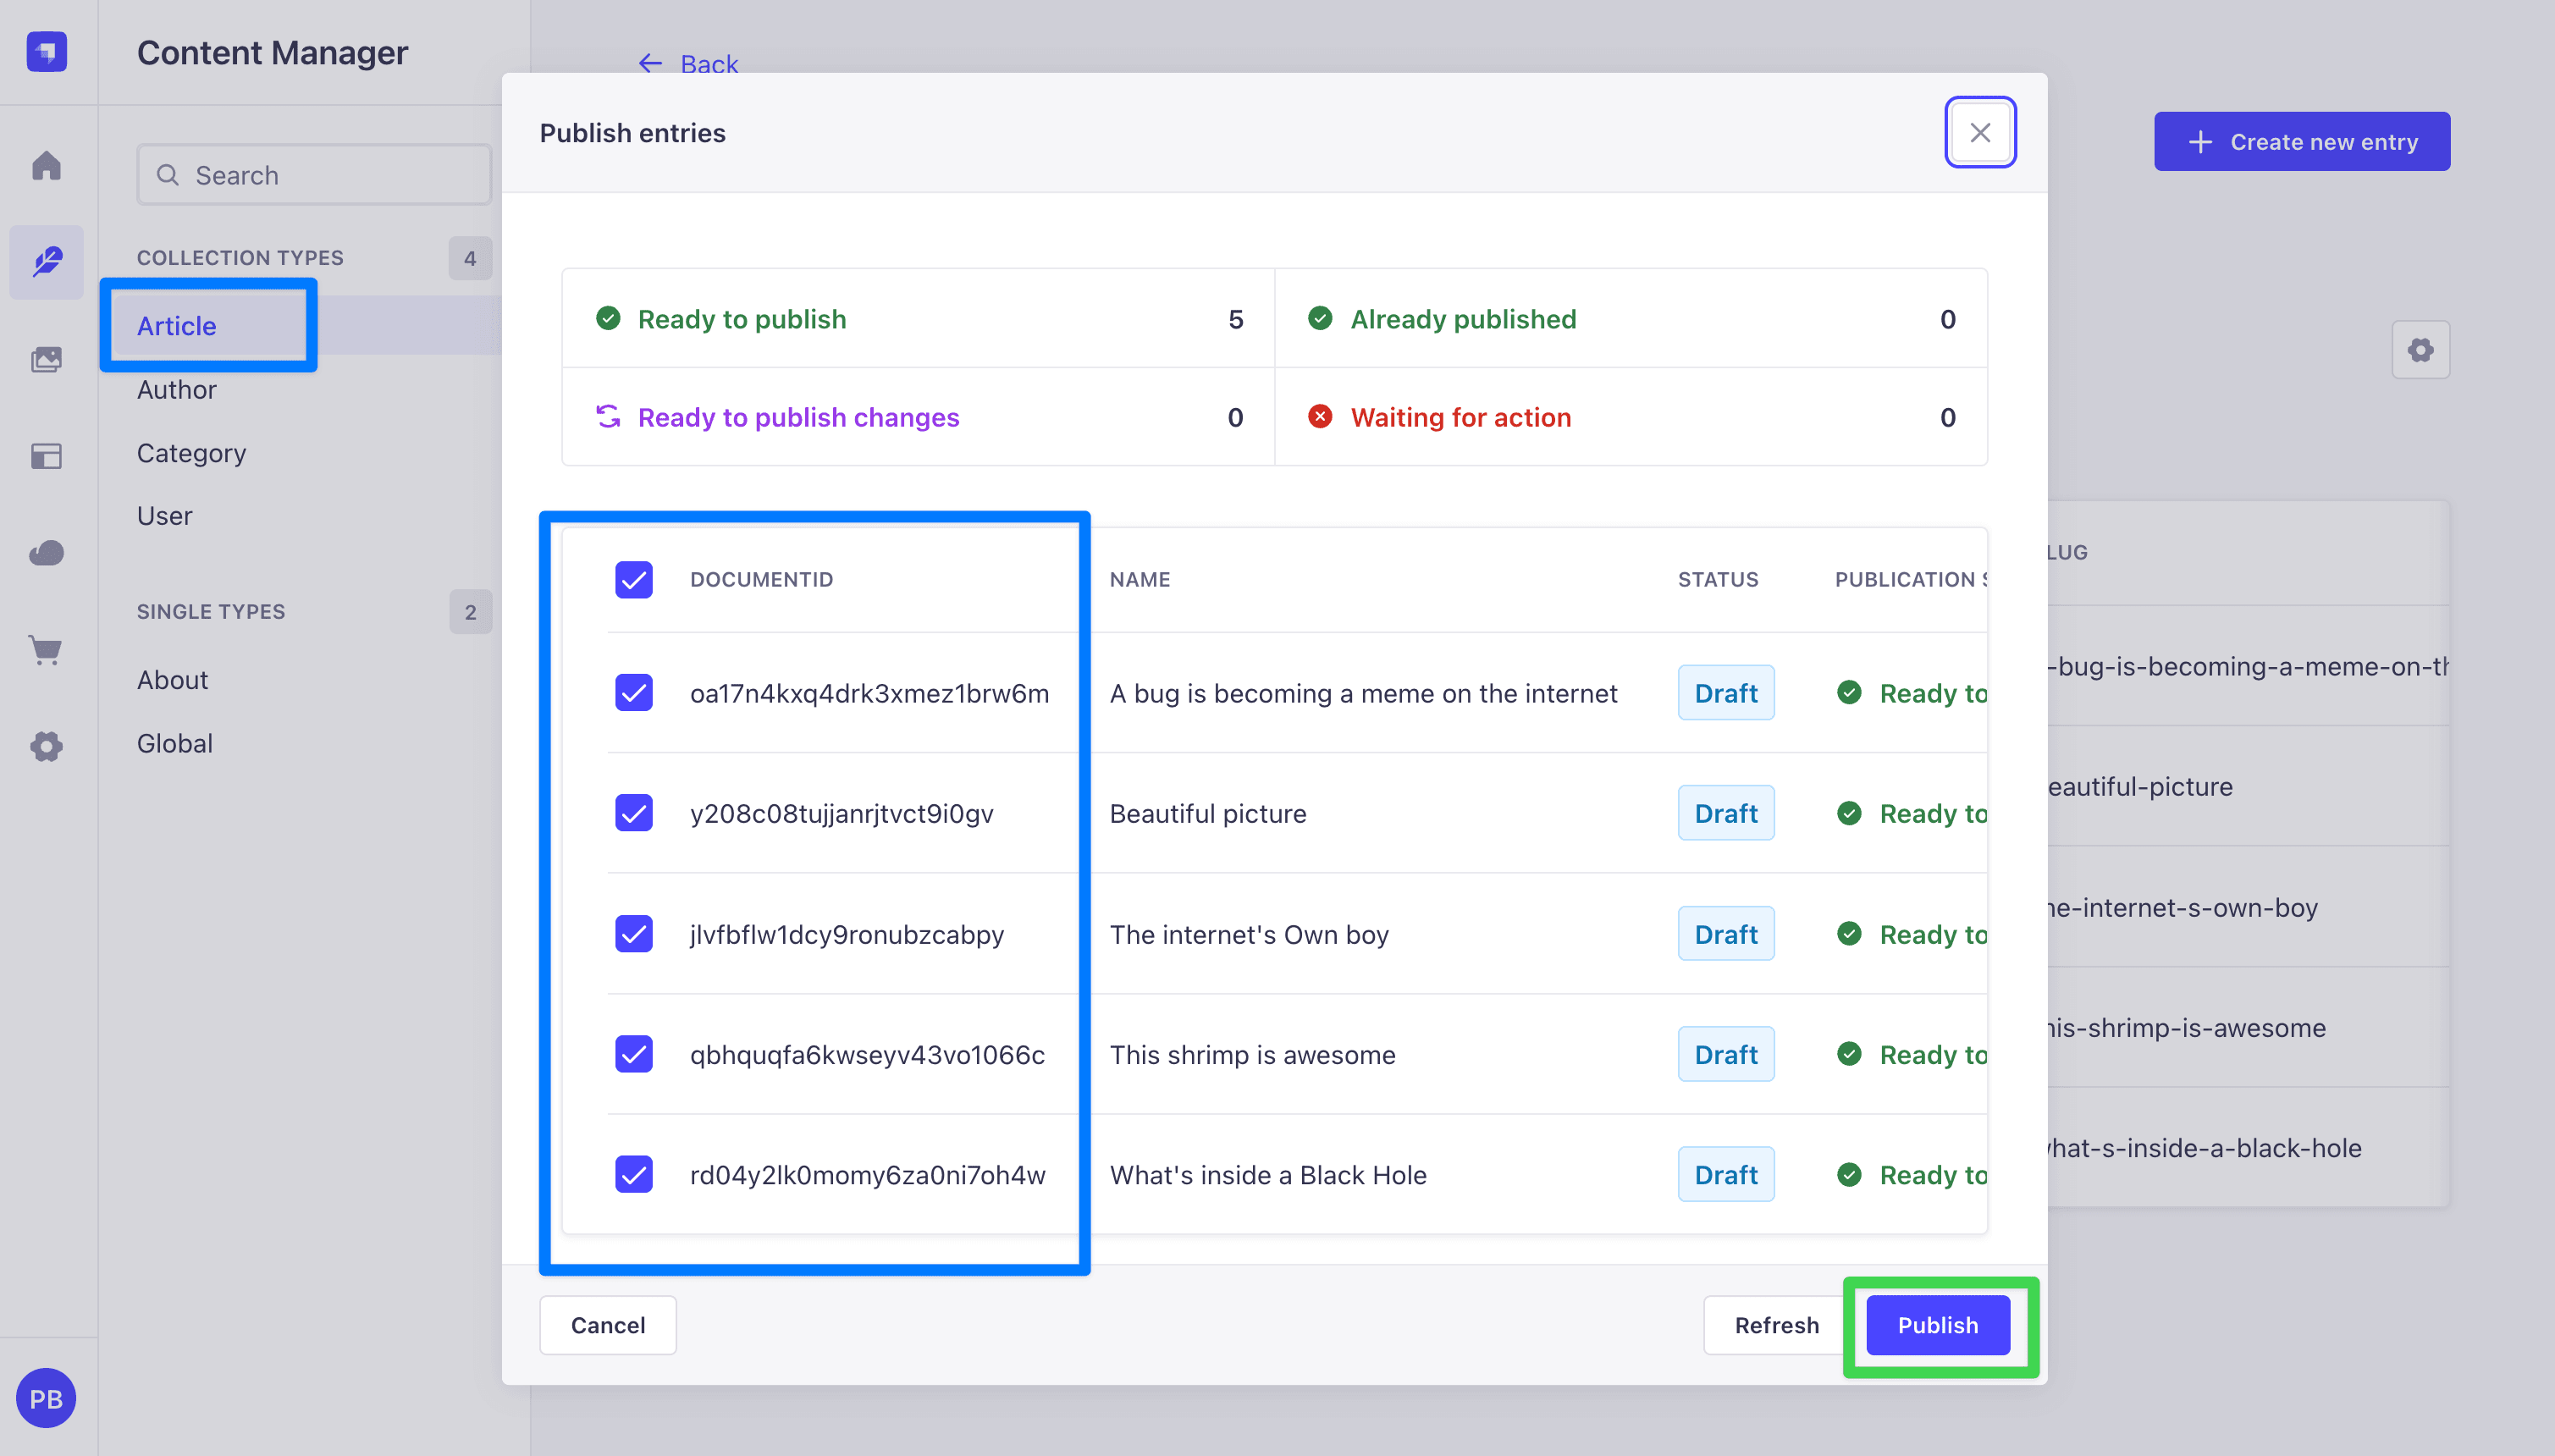The height and width of the screenshot is (1456, 2555).
Task: Close the Publish entries dialog
Action: pyautogui.click(x=1980, y=132)
